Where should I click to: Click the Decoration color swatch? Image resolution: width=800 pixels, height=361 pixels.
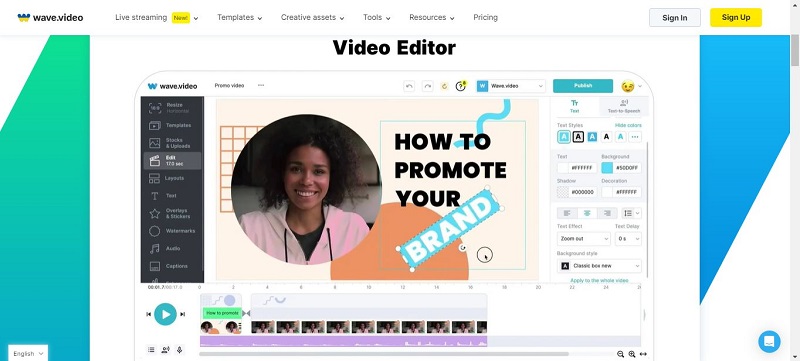pyautogui.click(x=607, y=192)
